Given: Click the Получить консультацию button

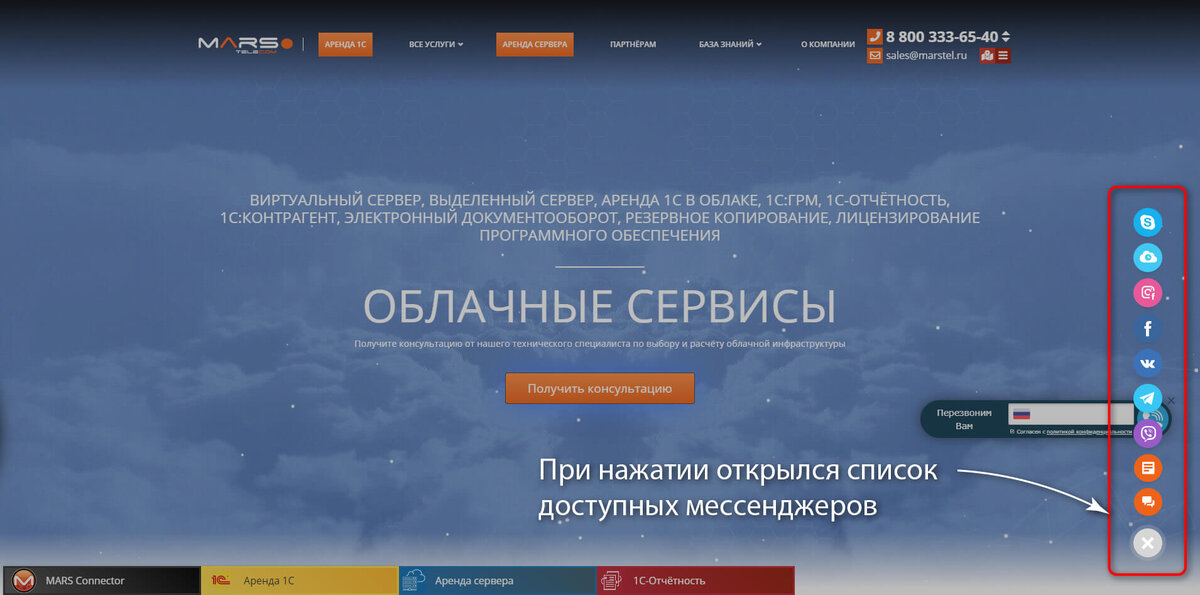Looking at the screenshot, I should pyautogui.click(x=600, y=388).
